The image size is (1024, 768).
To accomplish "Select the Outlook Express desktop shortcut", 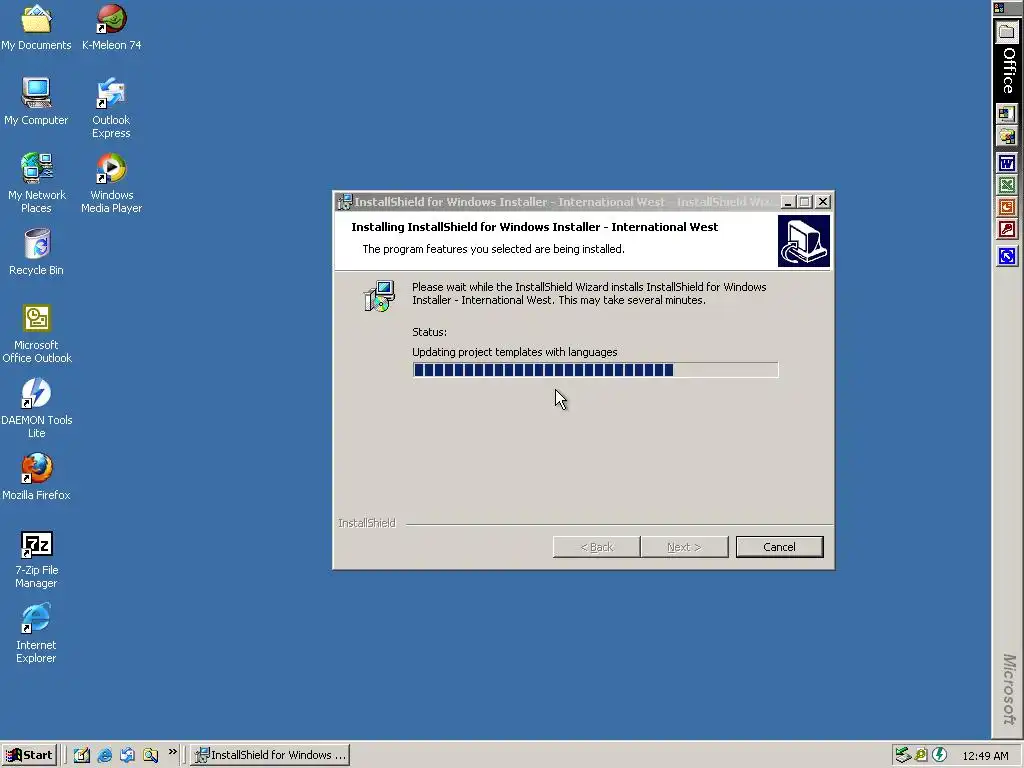I will (111, 108).
